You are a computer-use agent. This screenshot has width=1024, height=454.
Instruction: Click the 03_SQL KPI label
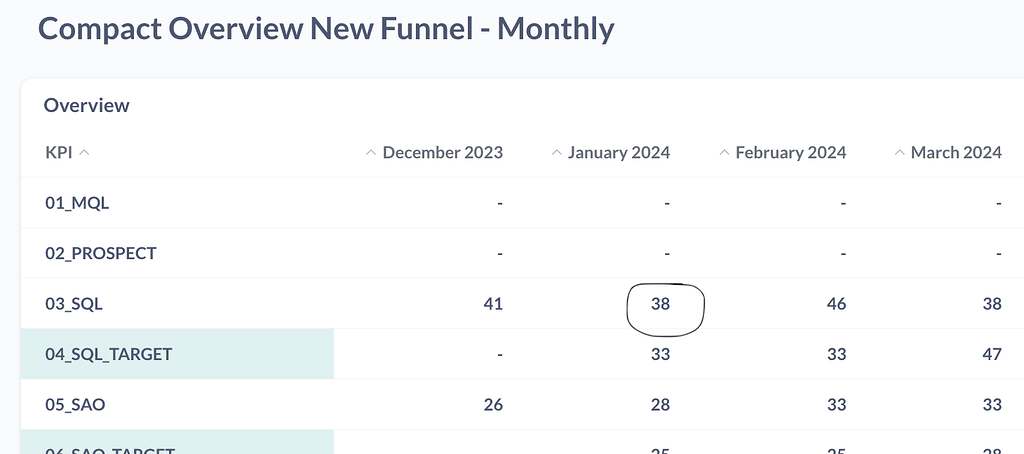point(74,303)
